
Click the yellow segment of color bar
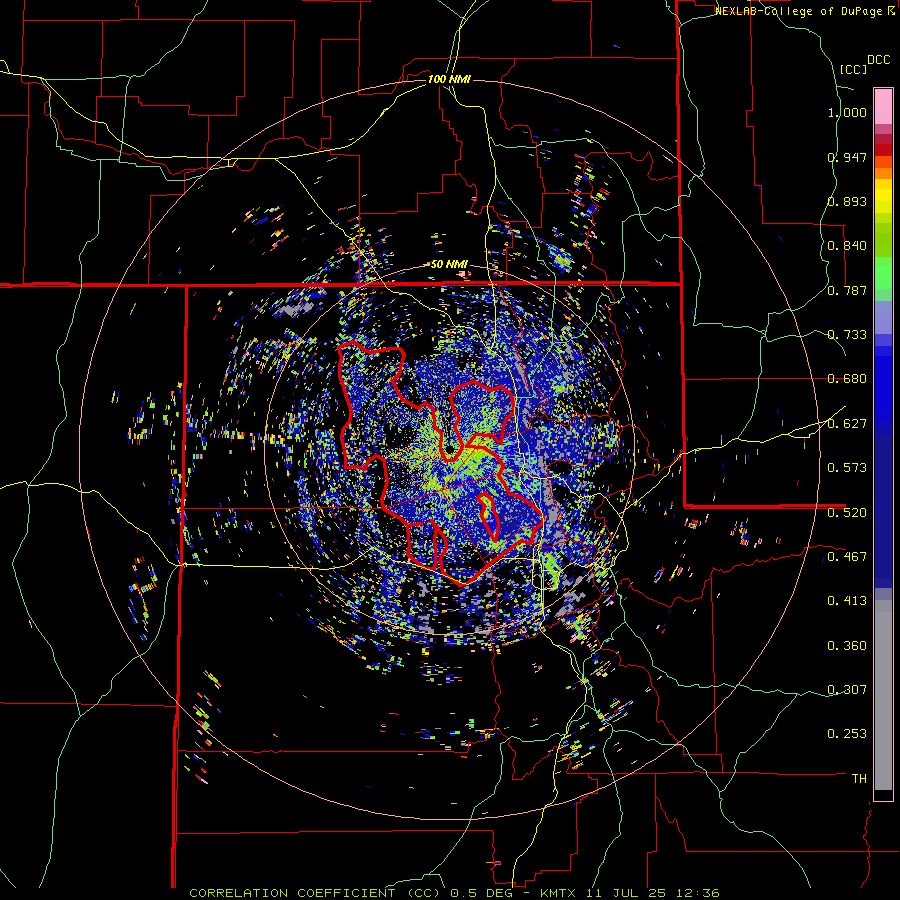coord(883,197)
